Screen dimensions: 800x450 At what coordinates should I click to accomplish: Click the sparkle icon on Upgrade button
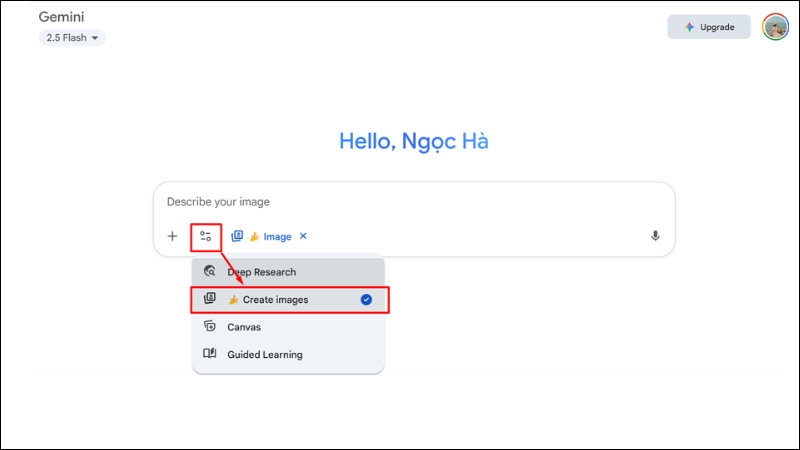click(689, 27)
